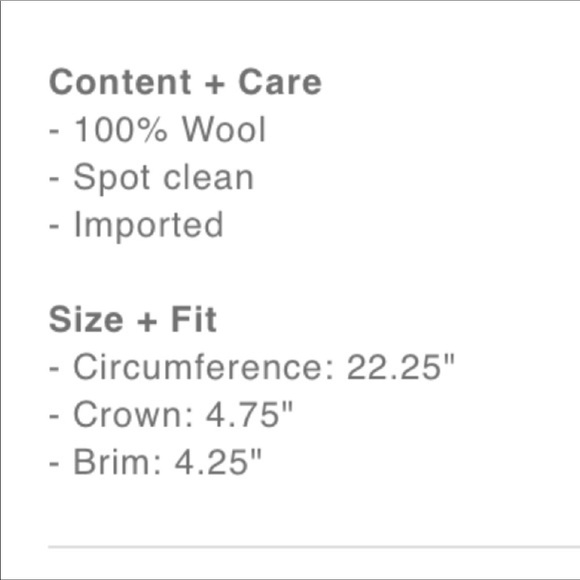
Task: Select the Circumference measurement line
Action: 252,367
